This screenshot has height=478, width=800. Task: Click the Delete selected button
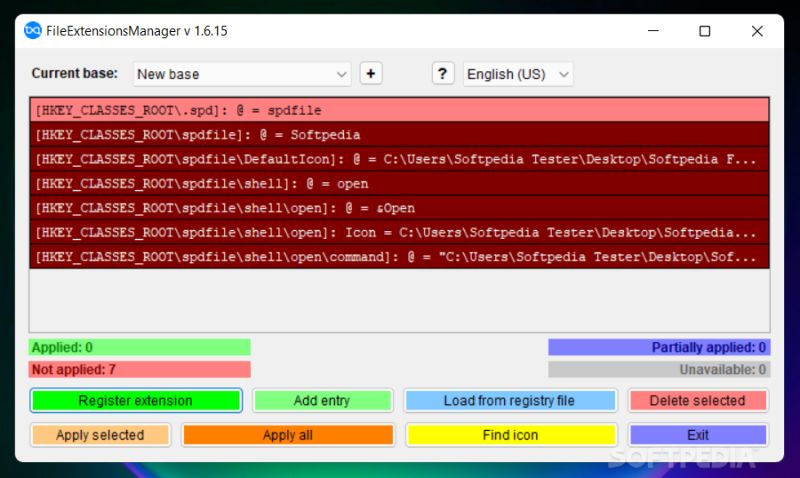[x=697, y=400]
